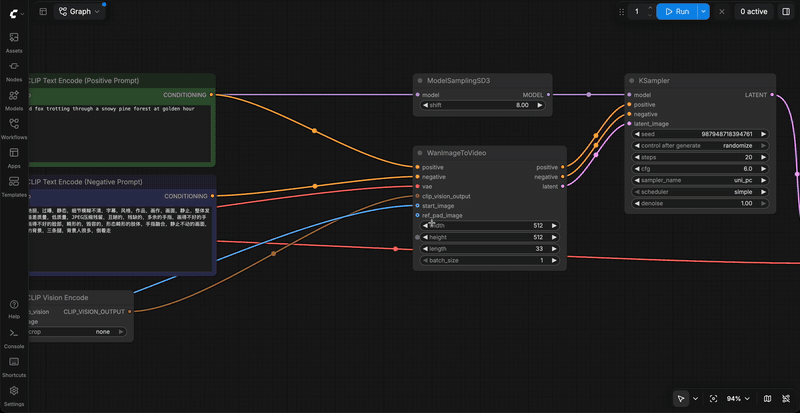Toggle the Console panel
The image size is (800, 413).
pyautogui.click(x=14, y=338)
